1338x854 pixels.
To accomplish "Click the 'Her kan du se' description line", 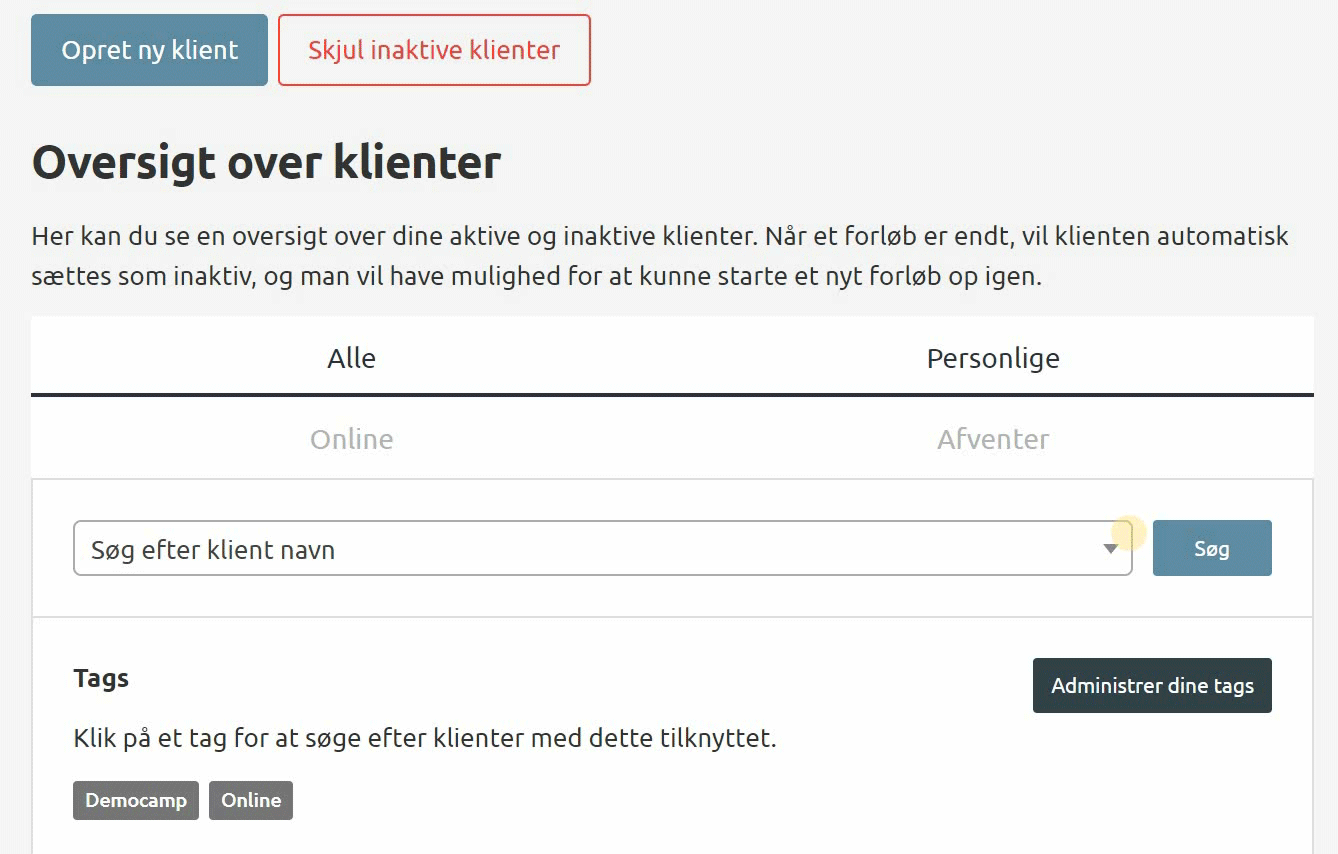I will click(660, 237).
